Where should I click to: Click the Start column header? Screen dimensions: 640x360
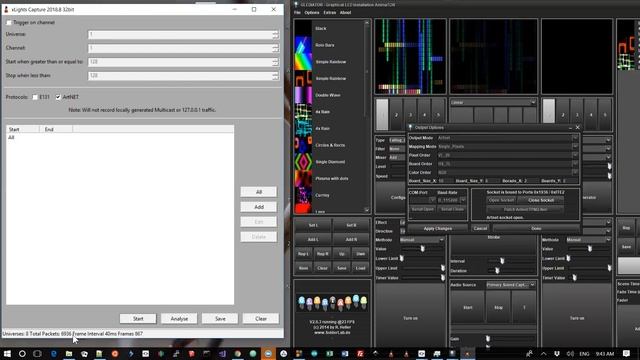(23, 129)
